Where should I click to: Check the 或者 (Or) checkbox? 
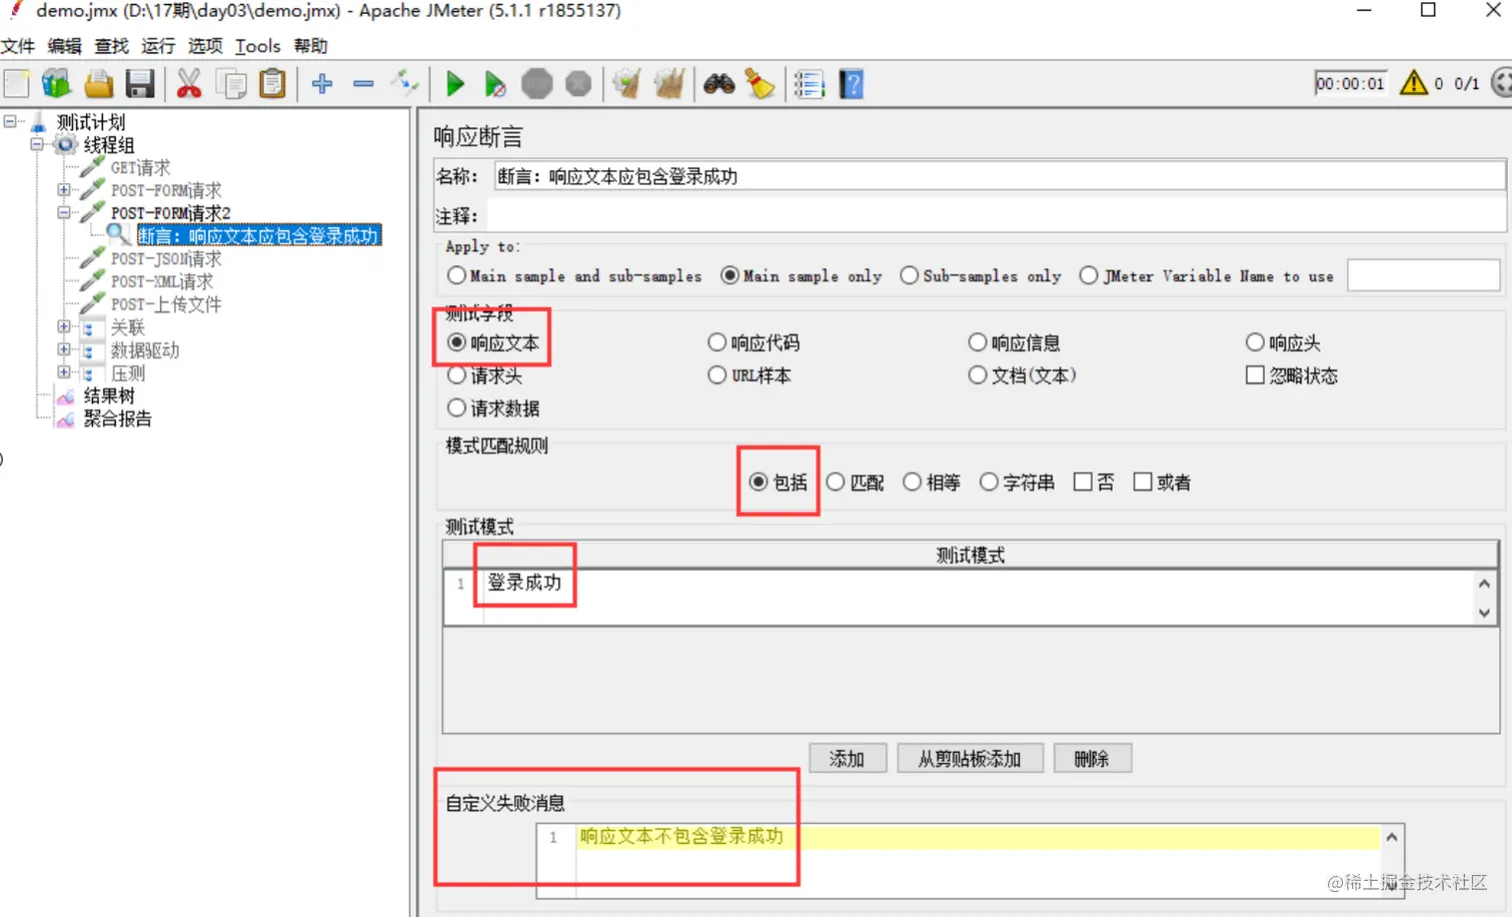click(x=1142, y=482)
